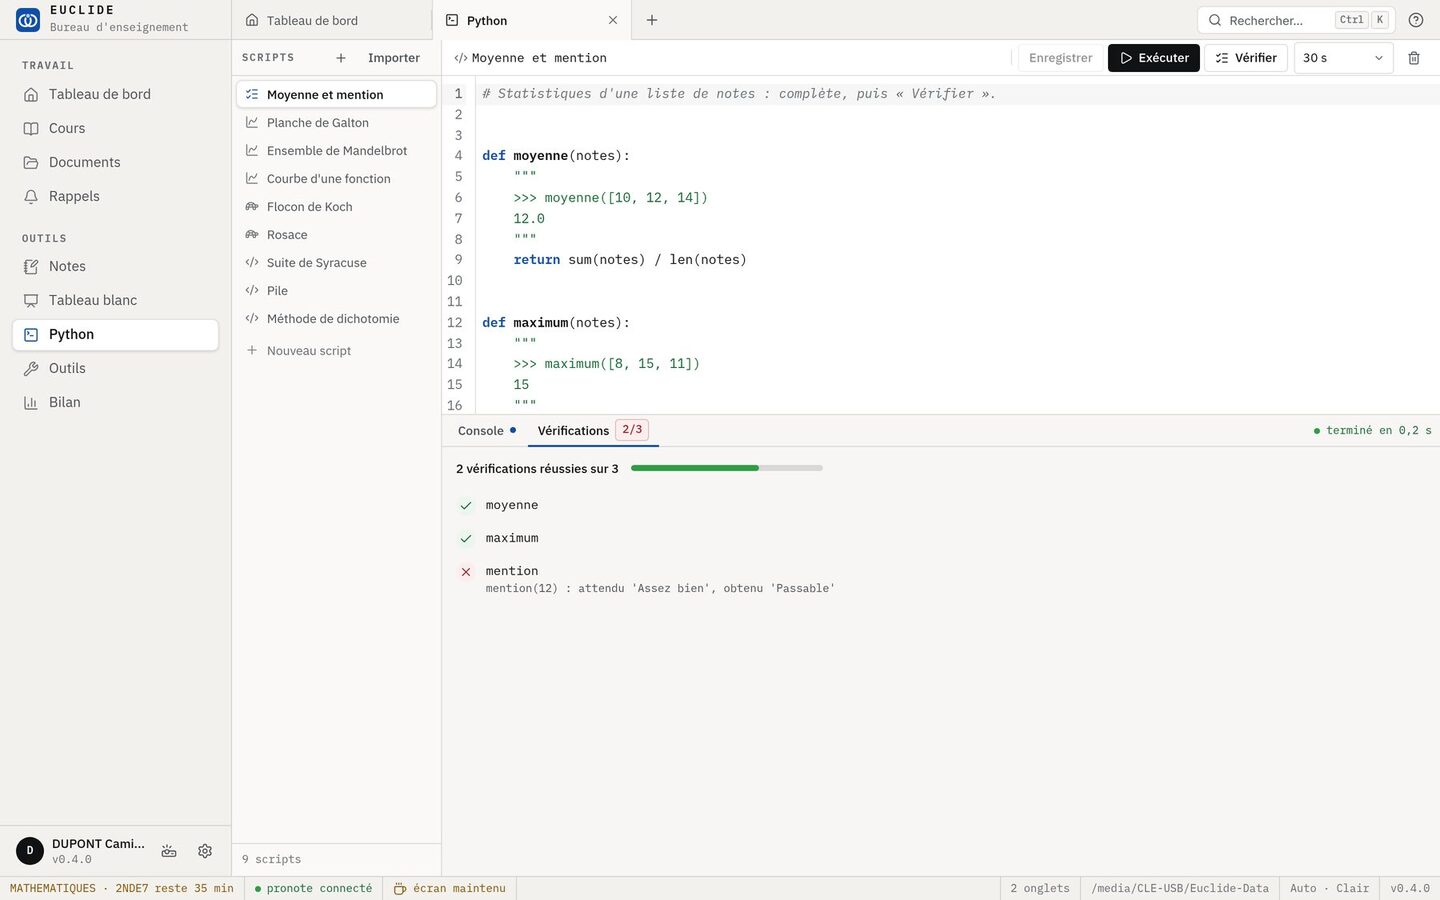Open Documents in the sidebar
This screenshot has height=900, width=1440.
click(x=115, y=162)
